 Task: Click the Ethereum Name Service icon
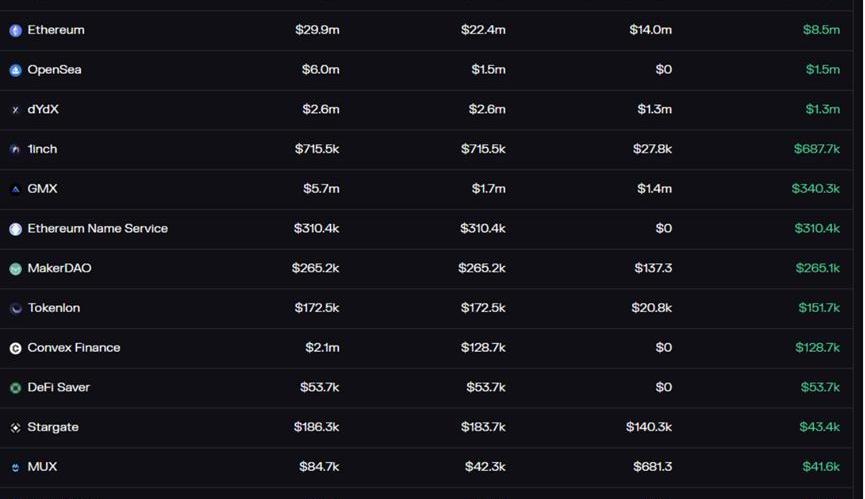(x=15, y=229)
